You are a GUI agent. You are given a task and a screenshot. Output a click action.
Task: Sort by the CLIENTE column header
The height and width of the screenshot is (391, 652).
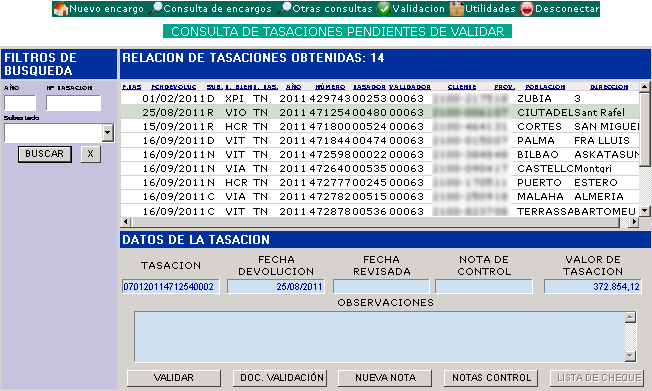point(462,87)
